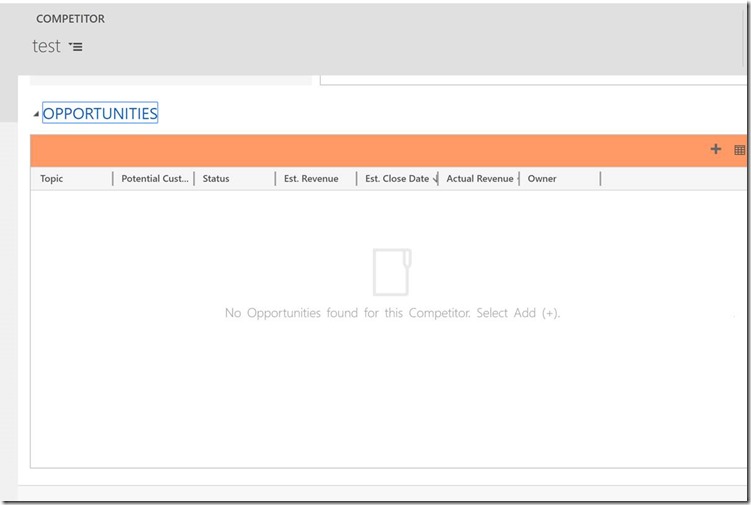Sort by Est. Revenue column header

pos(311,179)
